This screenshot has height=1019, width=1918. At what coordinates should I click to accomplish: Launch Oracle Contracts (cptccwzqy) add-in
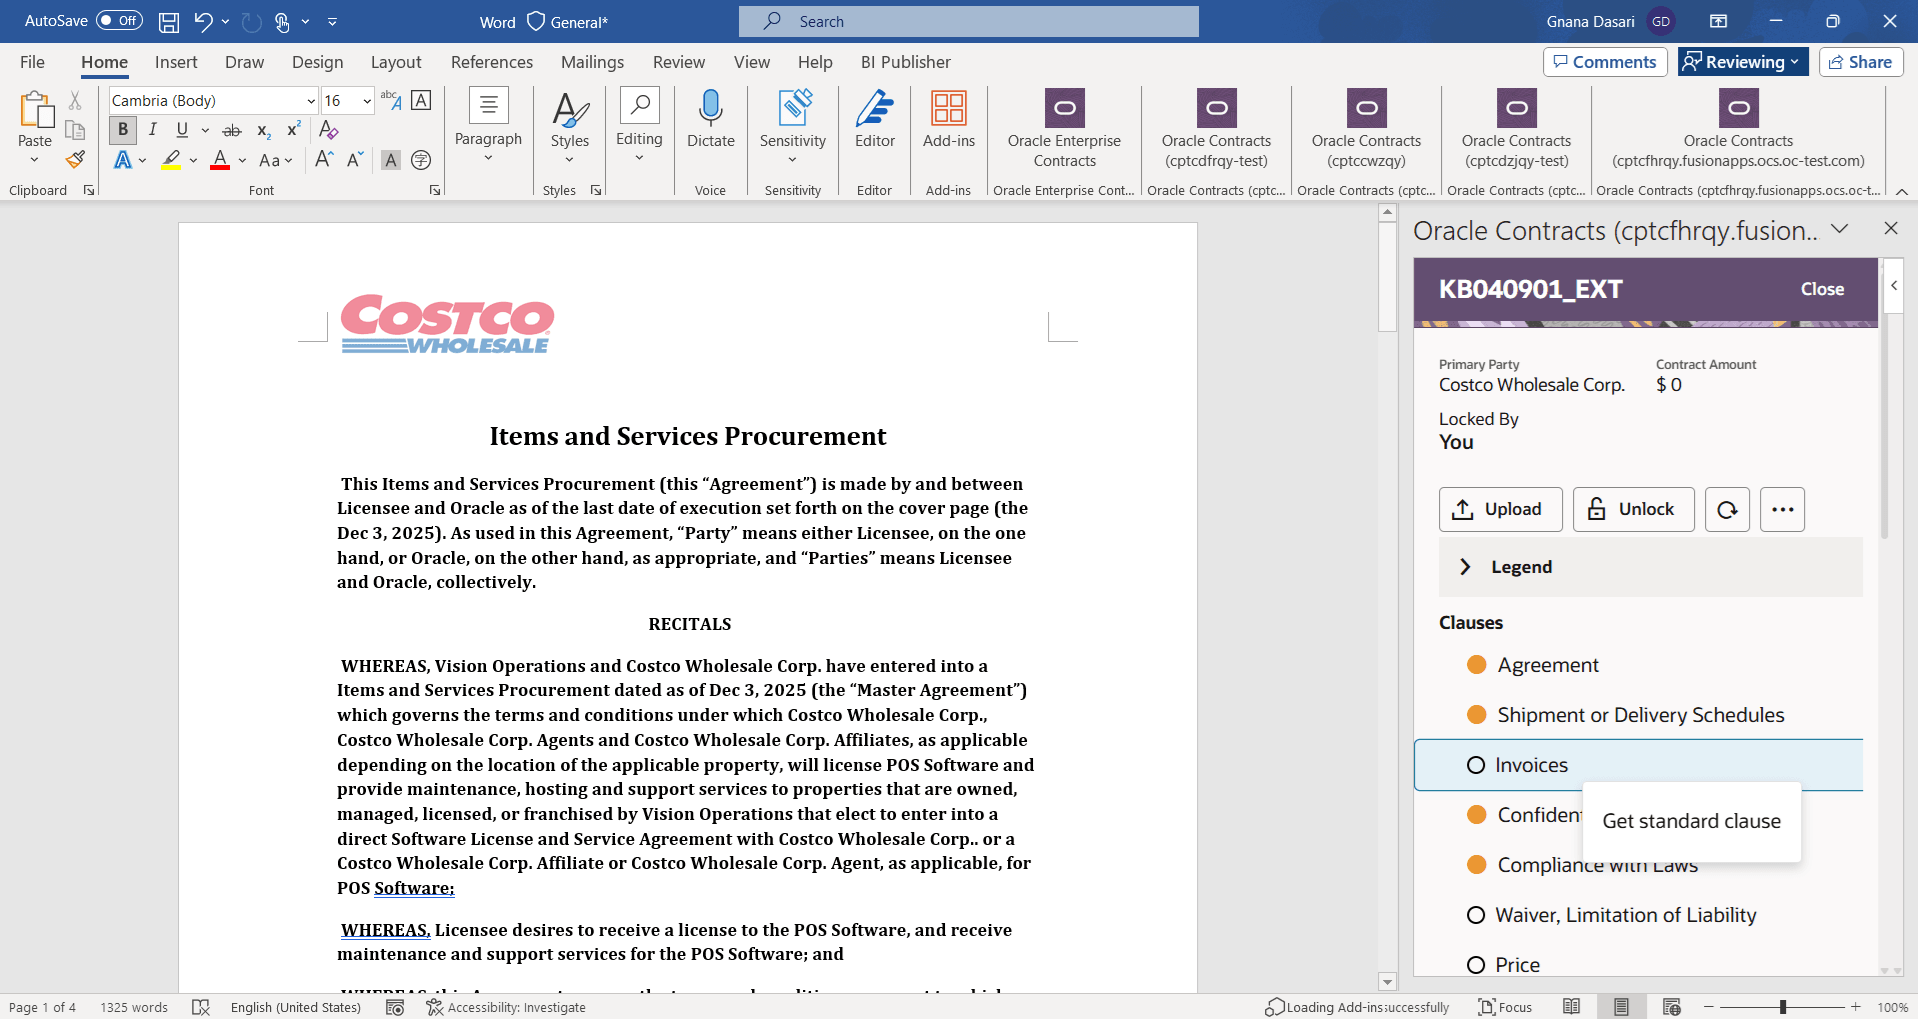1366,128
